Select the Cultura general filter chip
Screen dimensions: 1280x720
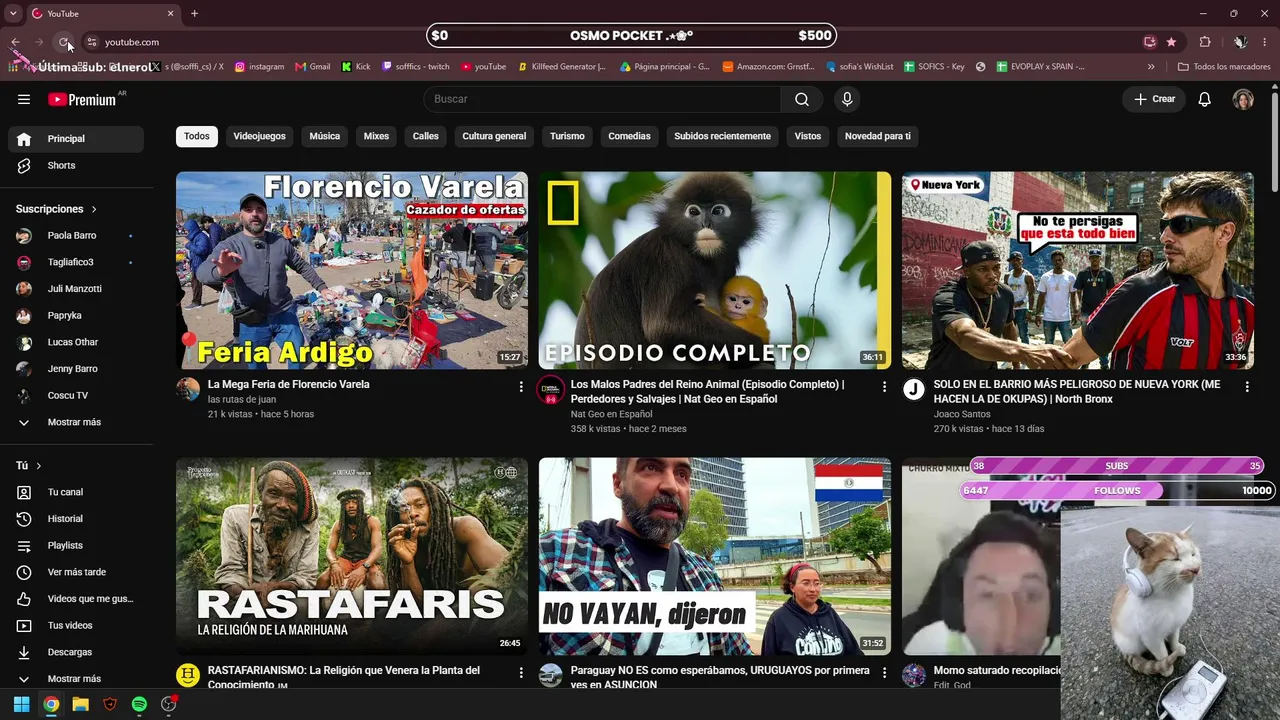(494, 136)
